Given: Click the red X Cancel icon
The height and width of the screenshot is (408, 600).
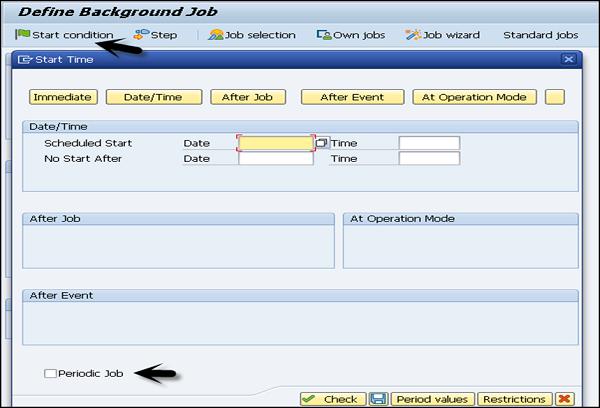Looking at the screenshot, I should coord(565,399).
